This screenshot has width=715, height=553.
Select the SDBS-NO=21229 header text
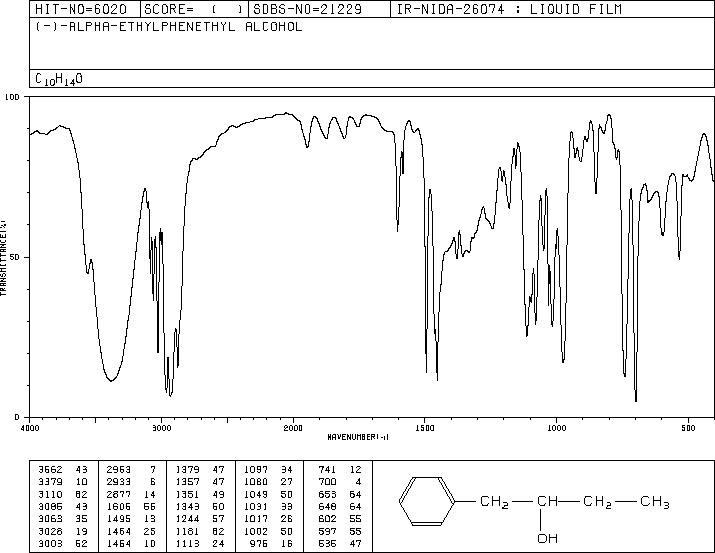pos(307,9)
